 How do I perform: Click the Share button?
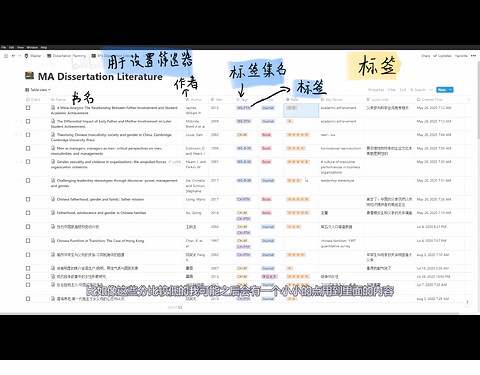[x=426, y=56]
